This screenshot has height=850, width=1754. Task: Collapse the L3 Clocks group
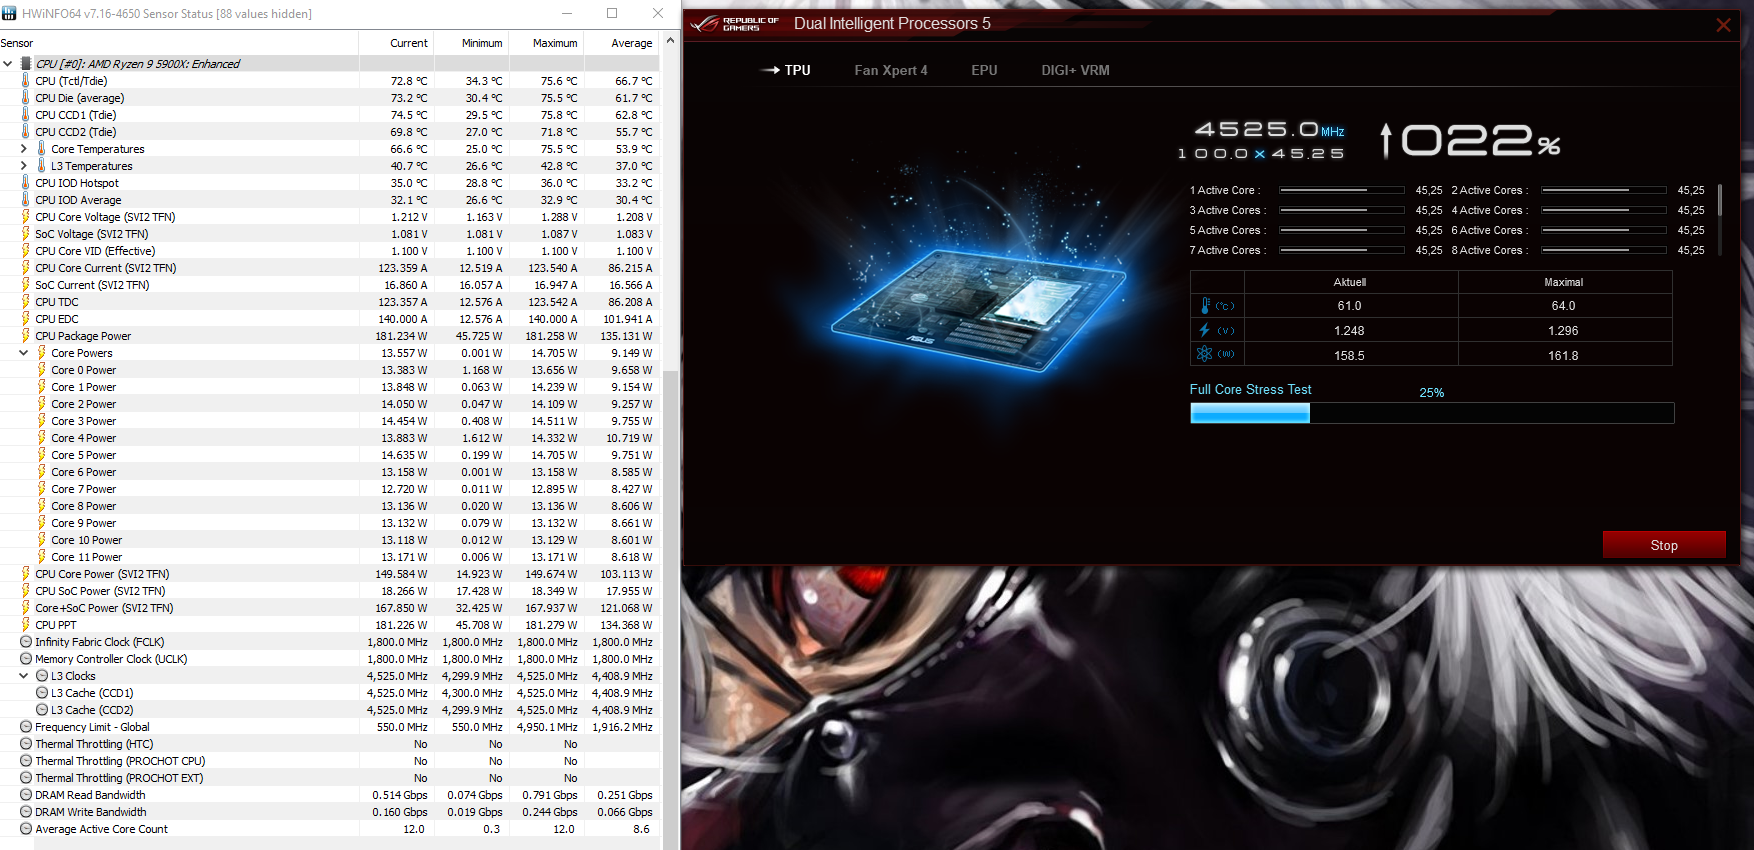(24, 675)
